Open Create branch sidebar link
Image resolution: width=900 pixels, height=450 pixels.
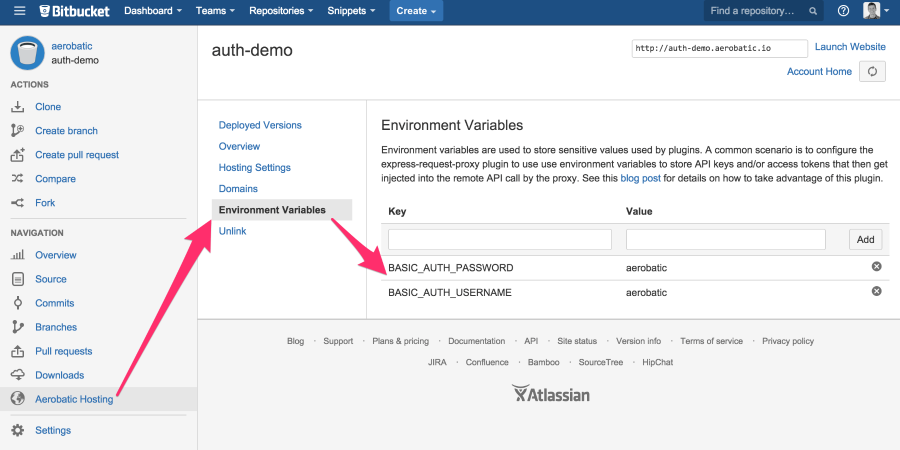point(67,131)
